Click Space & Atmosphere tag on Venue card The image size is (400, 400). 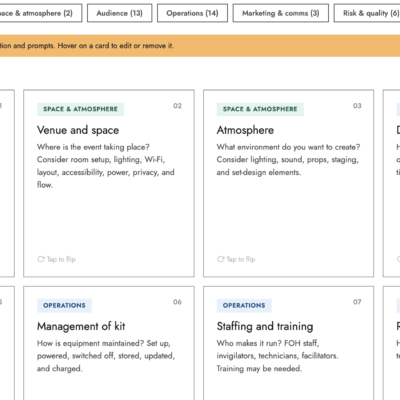point(80,109)
